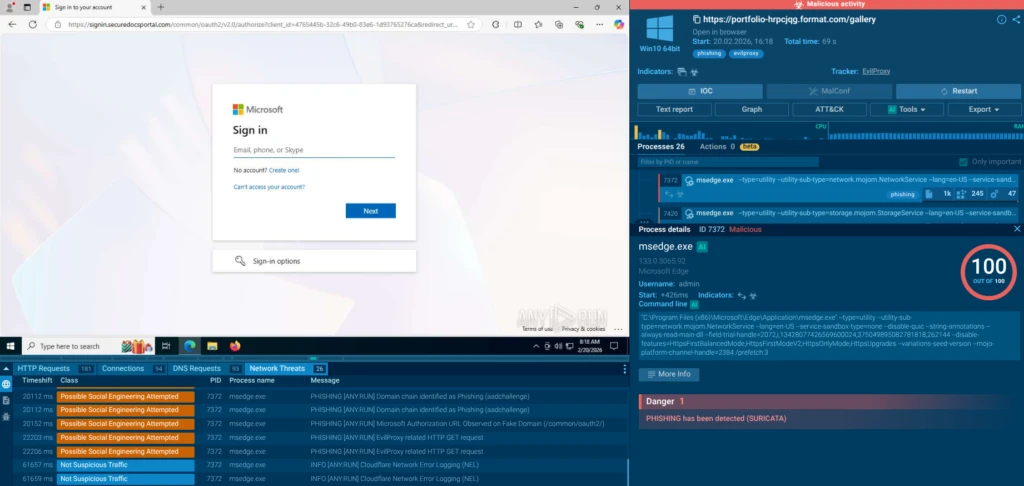Open Files panel icon in left sidebar

click(x=6, y=401)
